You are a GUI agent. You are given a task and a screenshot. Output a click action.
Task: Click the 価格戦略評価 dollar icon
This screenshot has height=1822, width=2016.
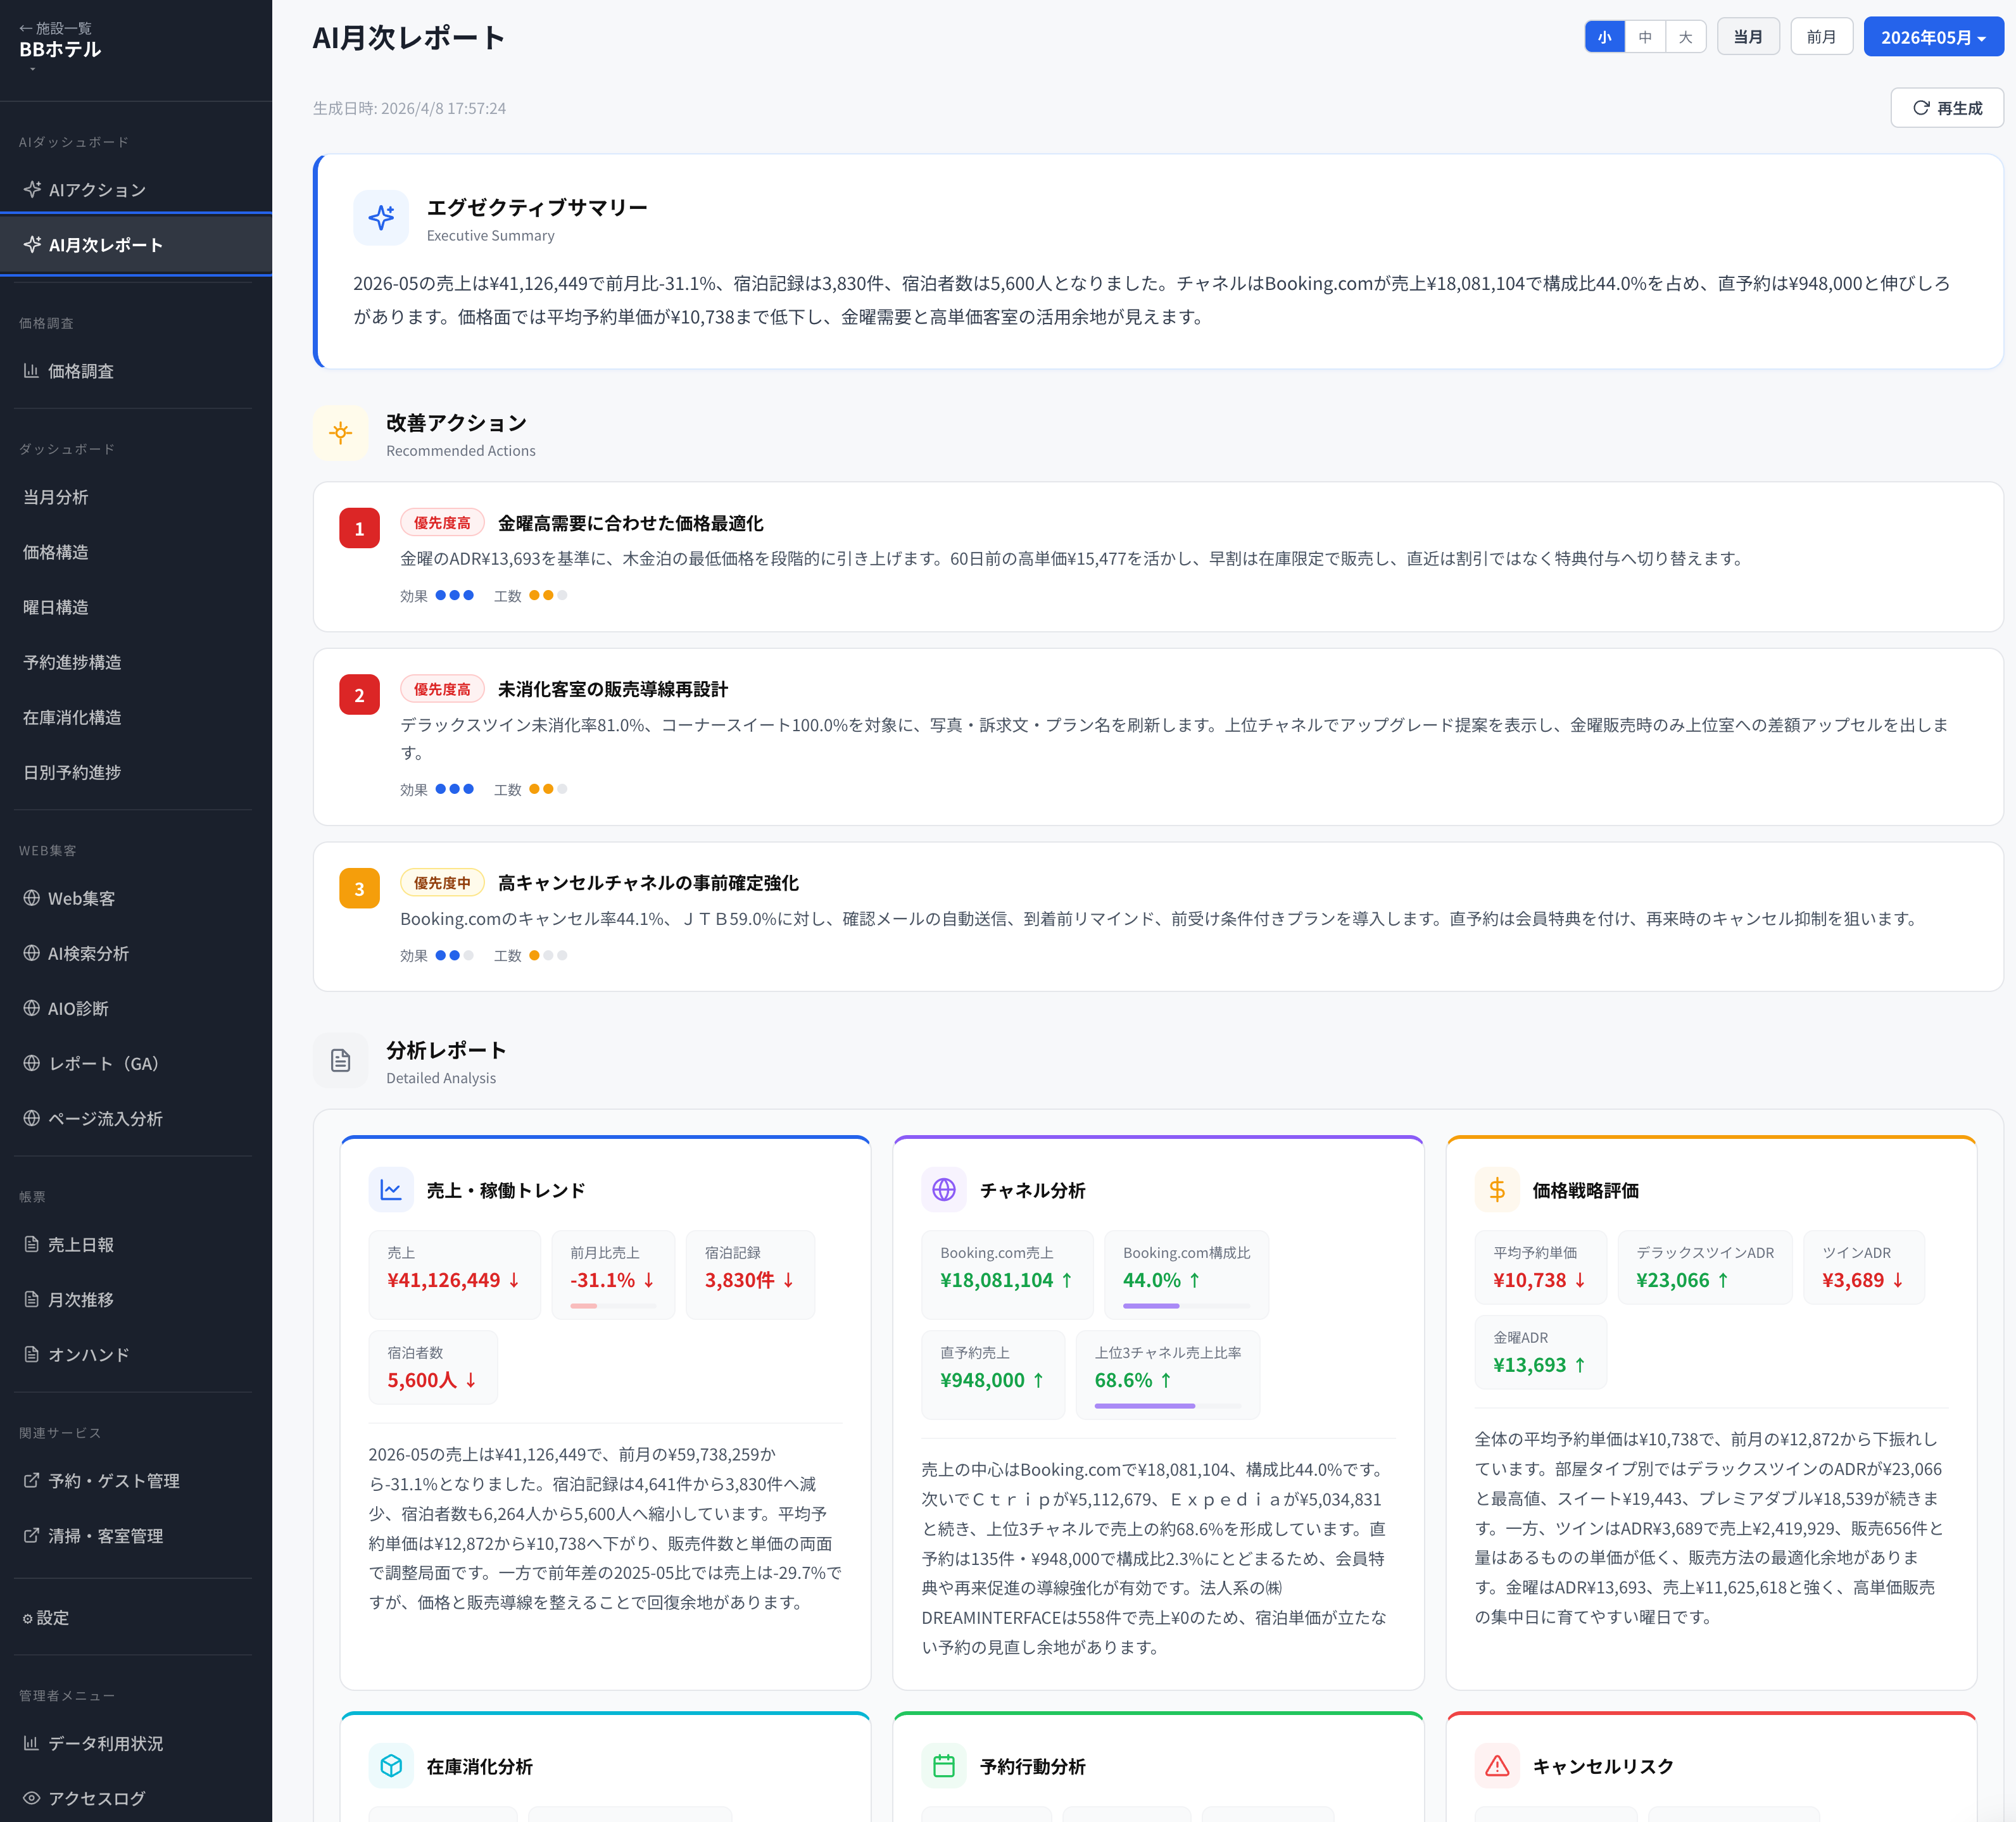pos(1497,1190)
